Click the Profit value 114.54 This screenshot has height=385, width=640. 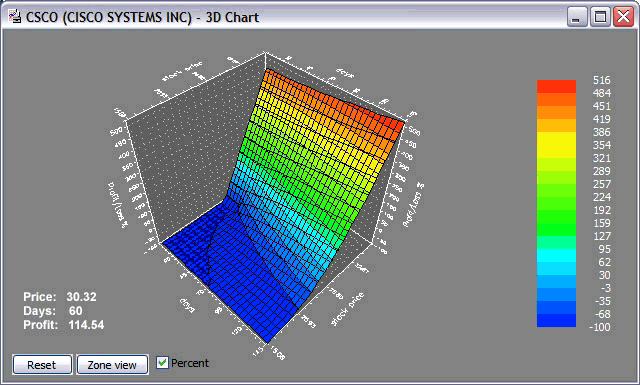86,325
